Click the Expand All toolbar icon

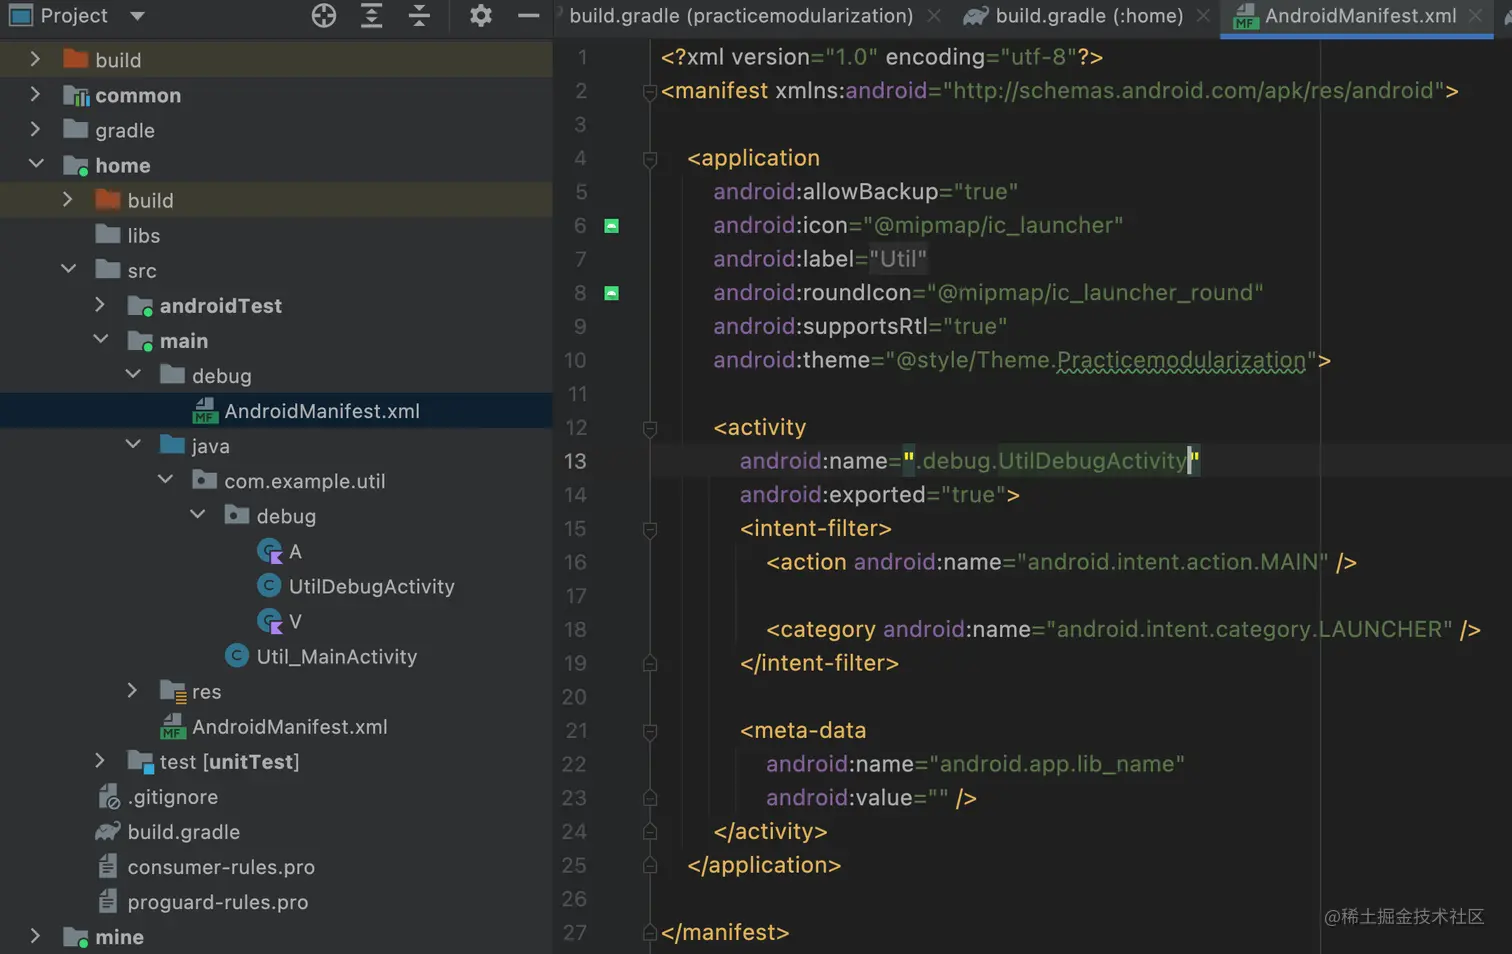coord(371,16)
